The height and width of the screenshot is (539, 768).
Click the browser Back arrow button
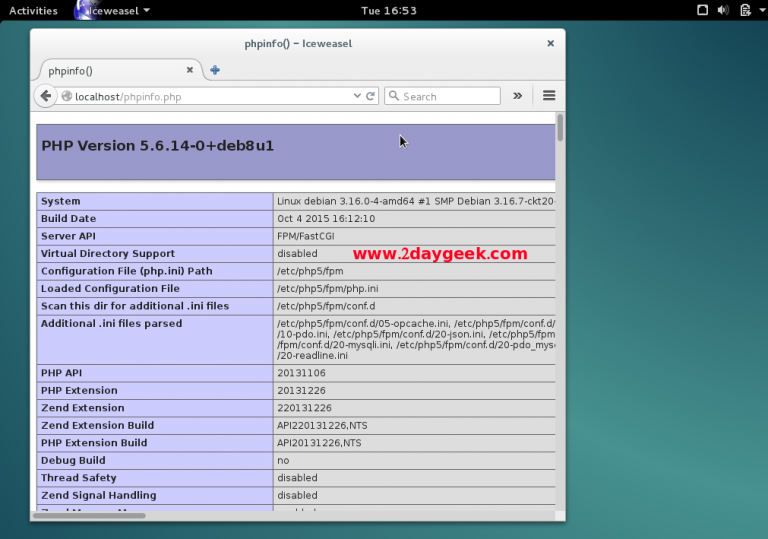(45, 96)
